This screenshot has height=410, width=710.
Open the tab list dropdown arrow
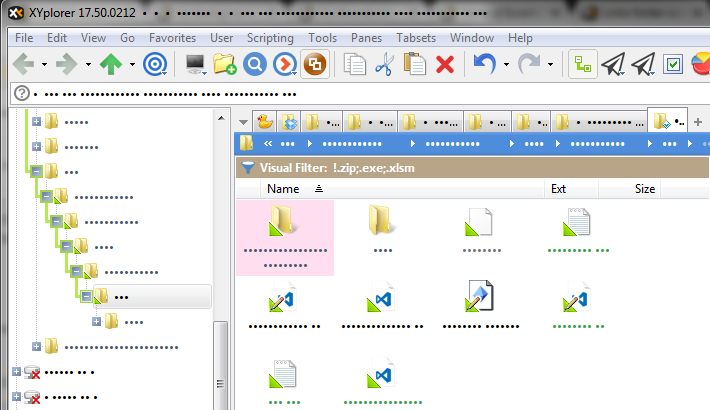pyautogui.click(x=244, y=123)
